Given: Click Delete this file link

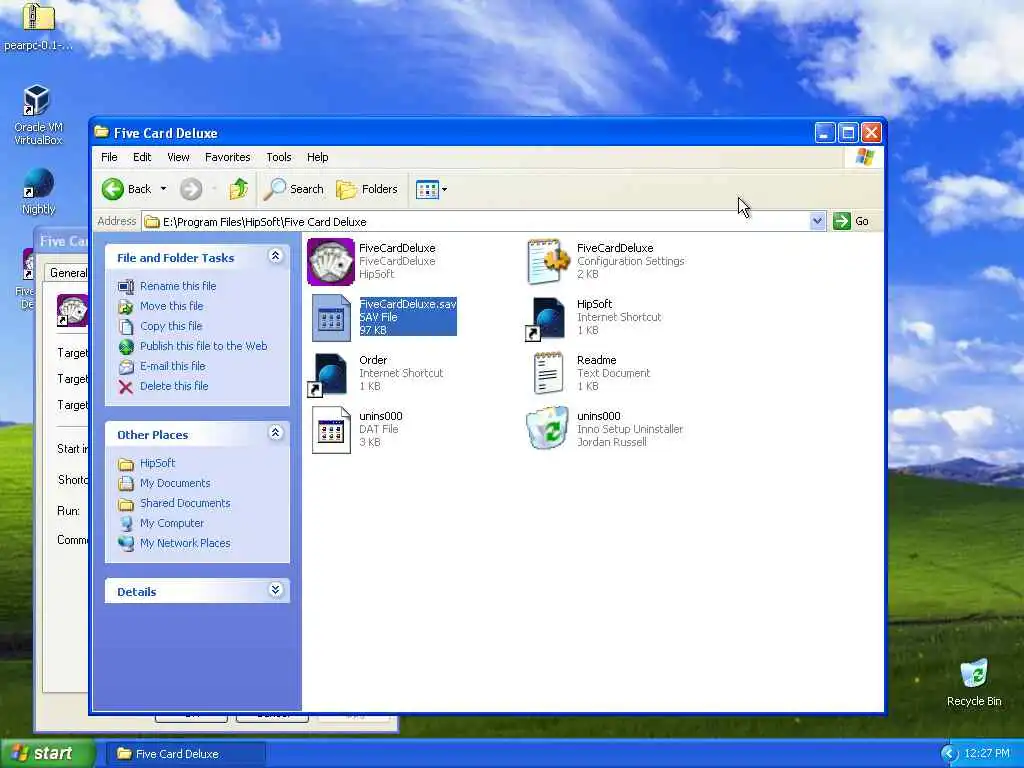Looking at the screenshot, I should [x=174, y=386].
